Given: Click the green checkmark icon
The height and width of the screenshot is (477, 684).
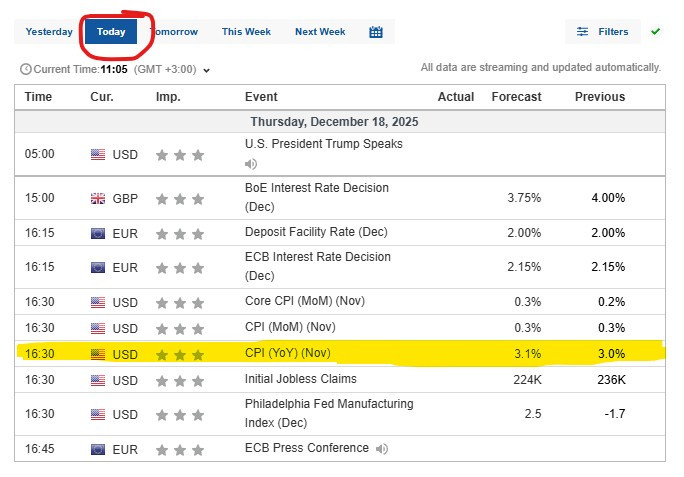Looking at the screenshot, I should (655, 31).
